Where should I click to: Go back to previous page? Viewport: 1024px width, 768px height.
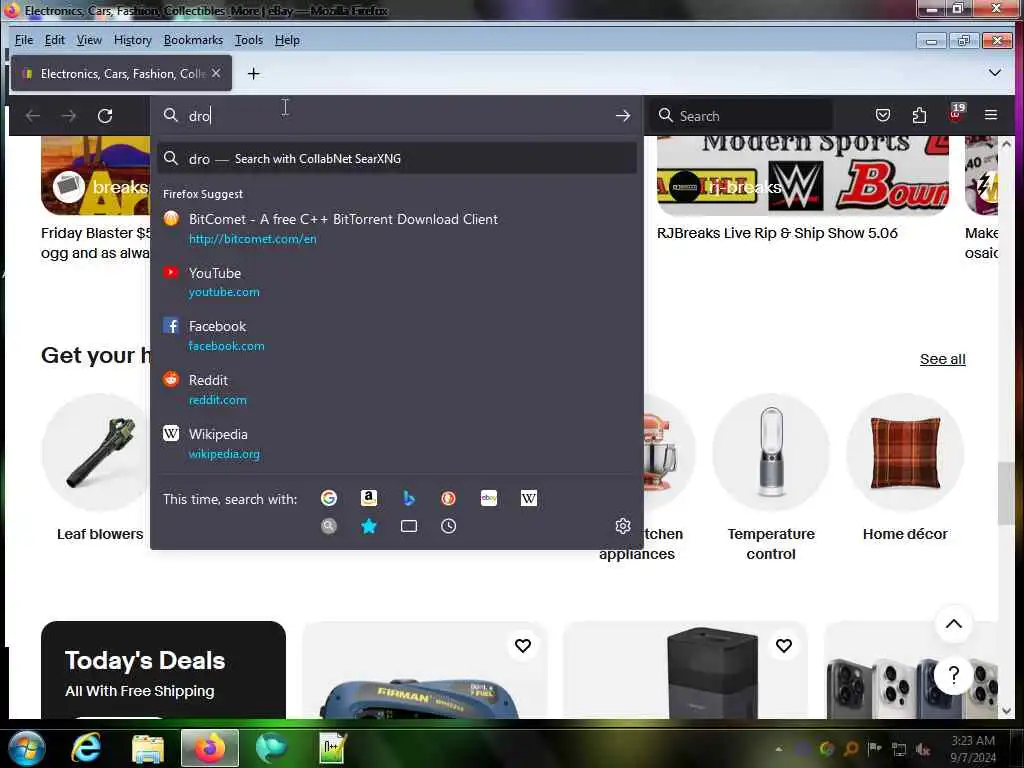tap(33, 116)
